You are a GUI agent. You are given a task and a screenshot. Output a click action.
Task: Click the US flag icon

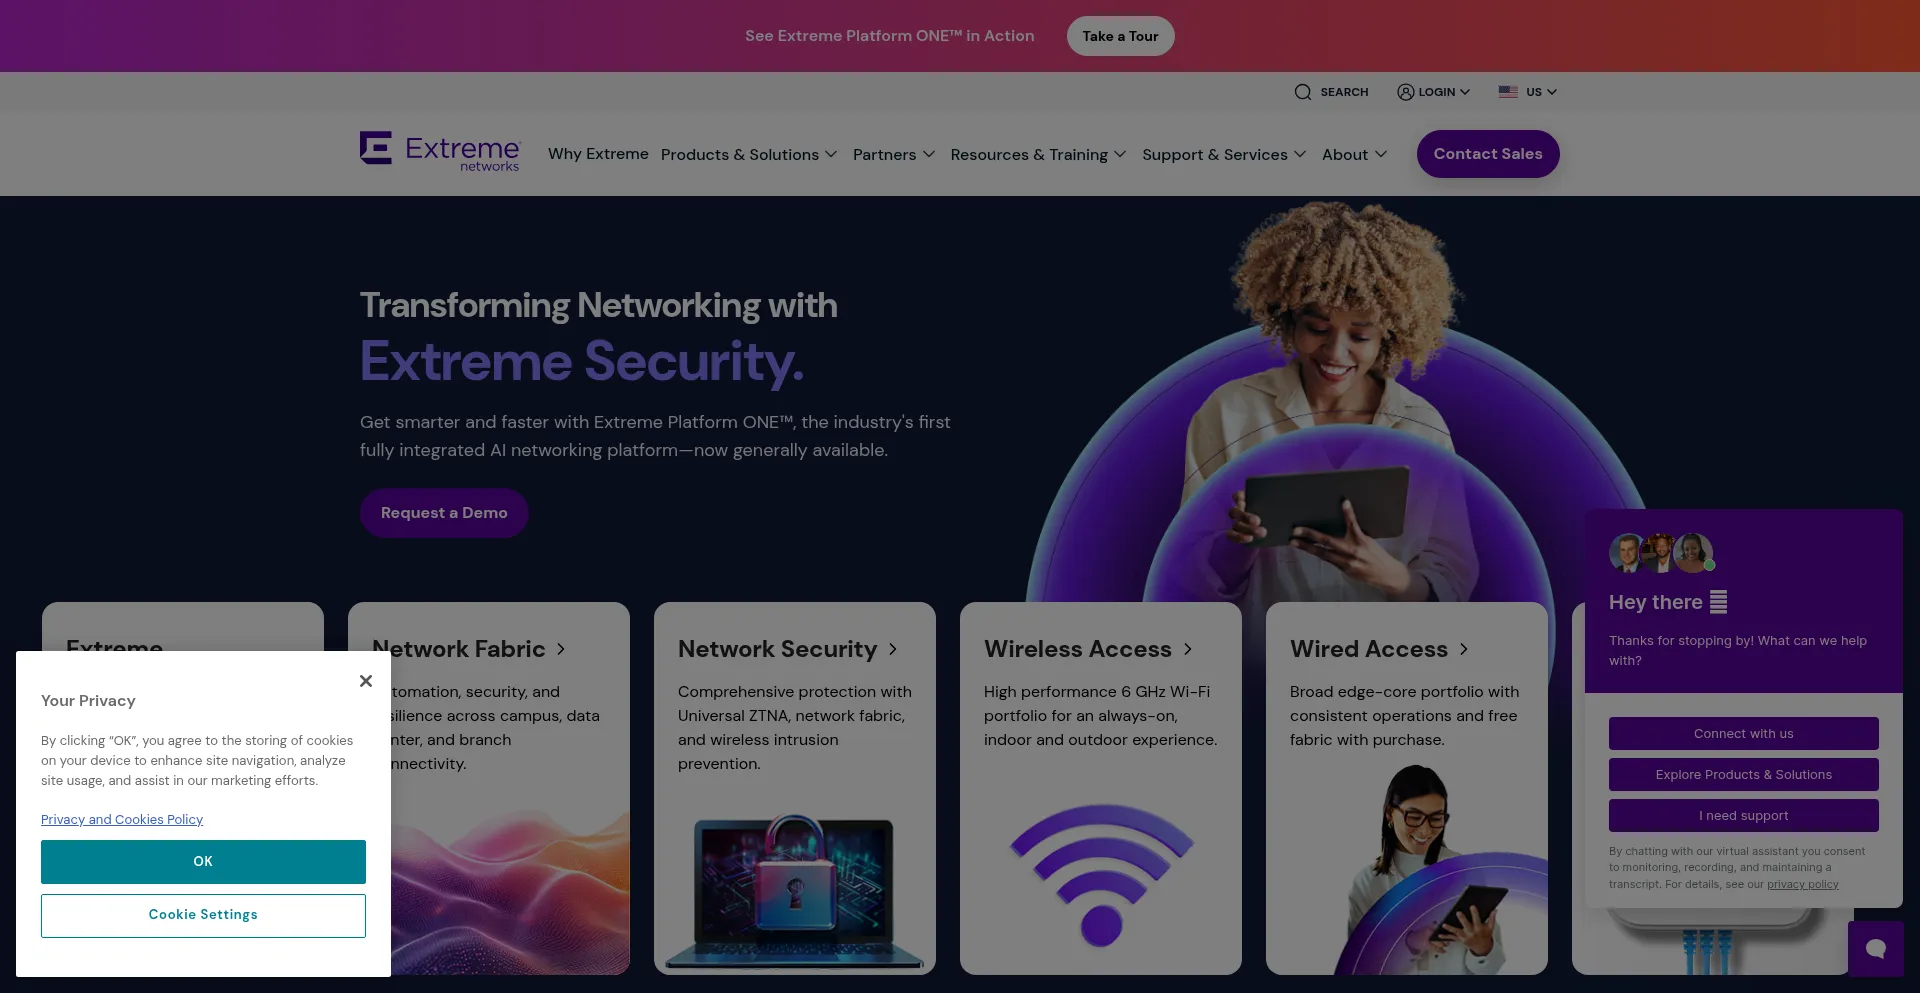[x=1508, y=92]
